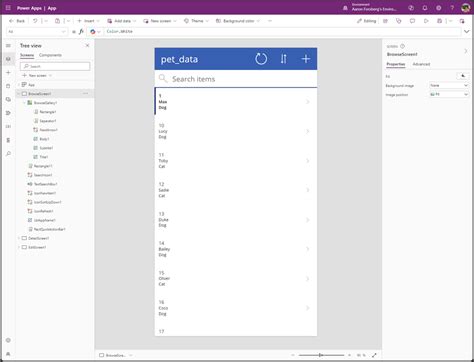Open the Comments icon
Screen dimensions: 474x362
coord(412,21)
